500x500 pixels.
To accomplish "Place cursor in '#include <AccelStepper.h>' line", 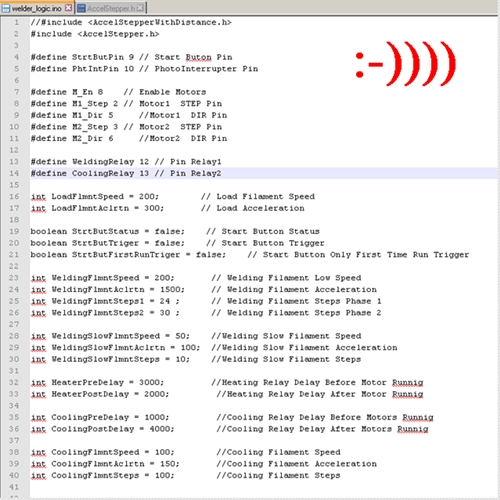I will point(95,34).
